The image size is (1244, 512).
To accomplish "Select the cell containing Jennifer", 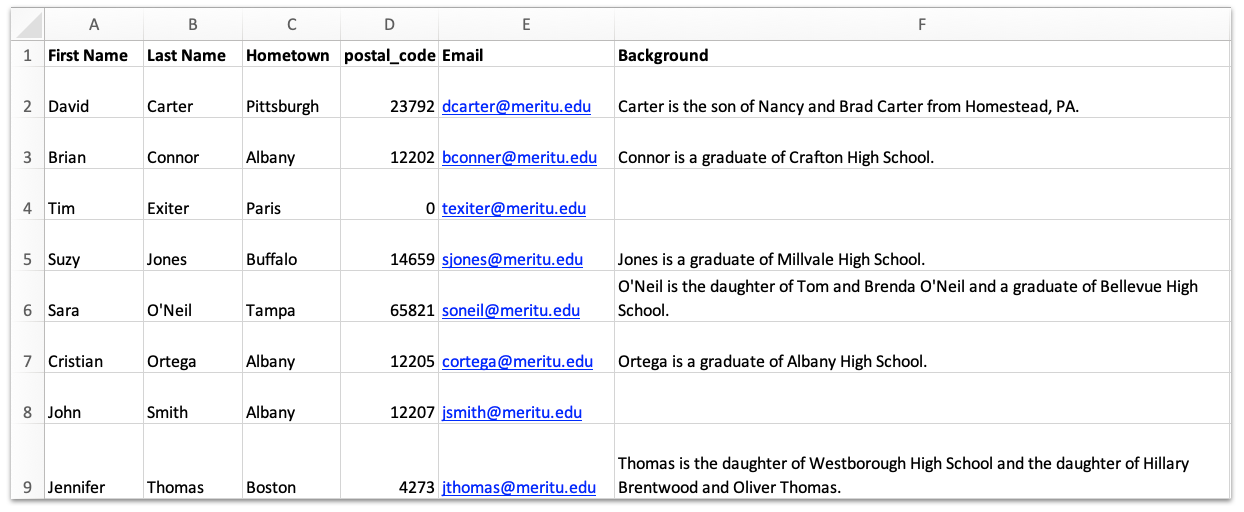I will pyautogui.click(x=94, y=462).
